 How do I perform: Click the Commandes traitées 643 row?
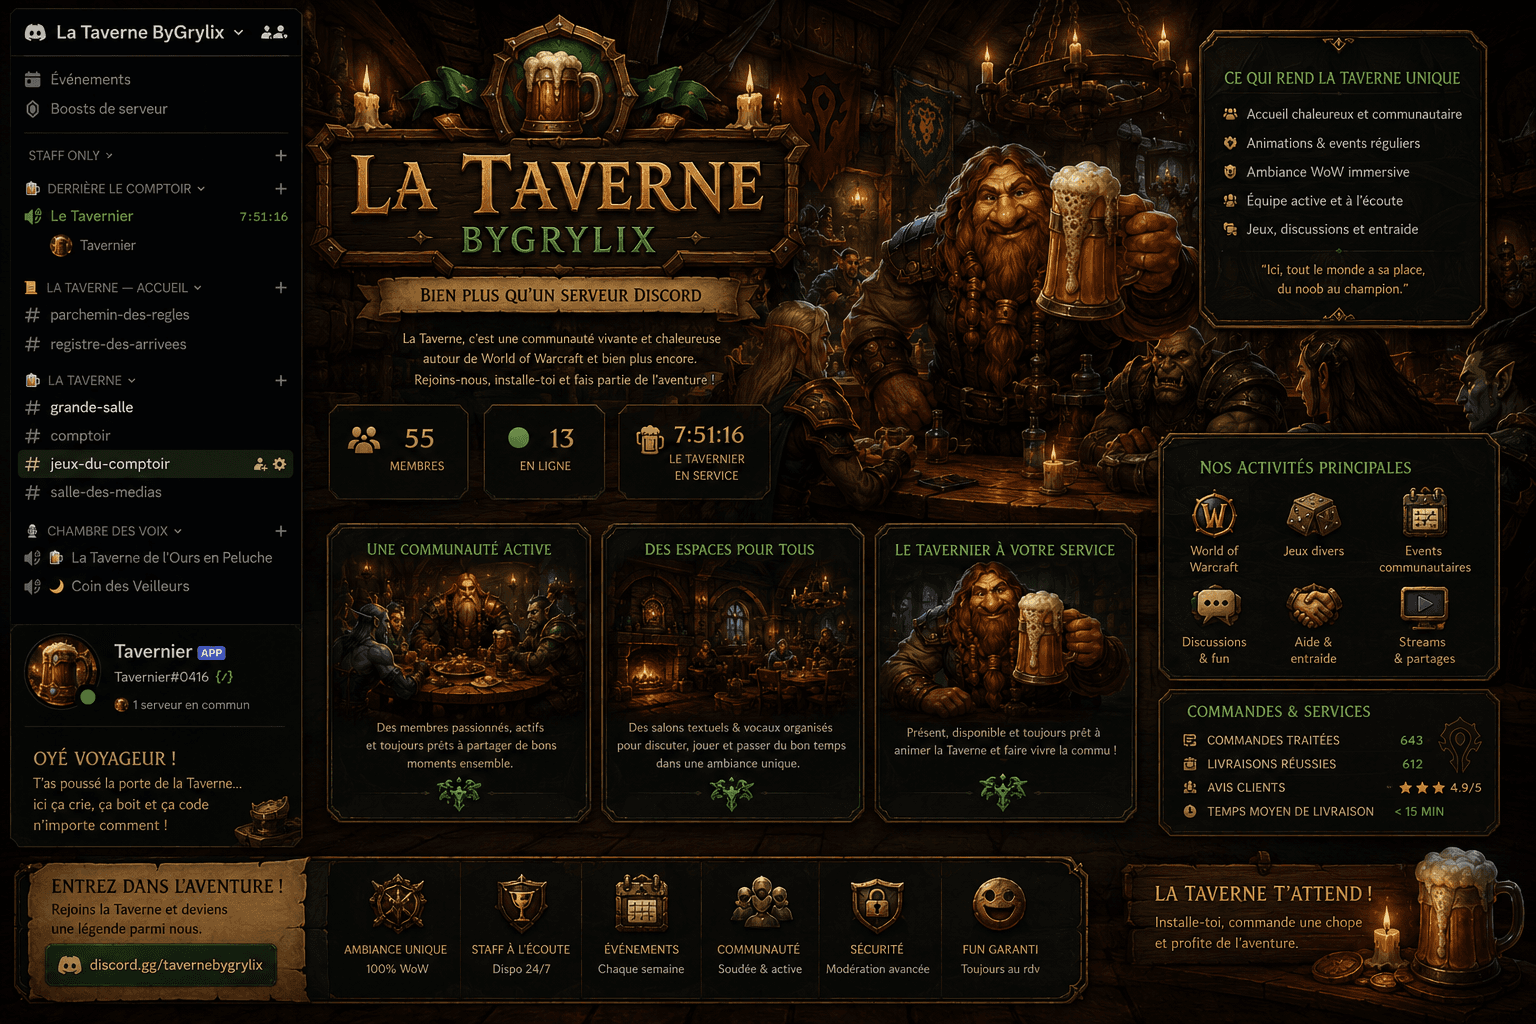click(1303, 740)
